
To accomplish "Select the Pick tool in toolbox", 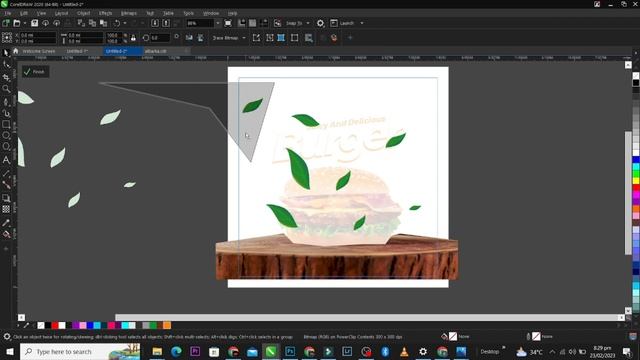I will pos(6,53).
